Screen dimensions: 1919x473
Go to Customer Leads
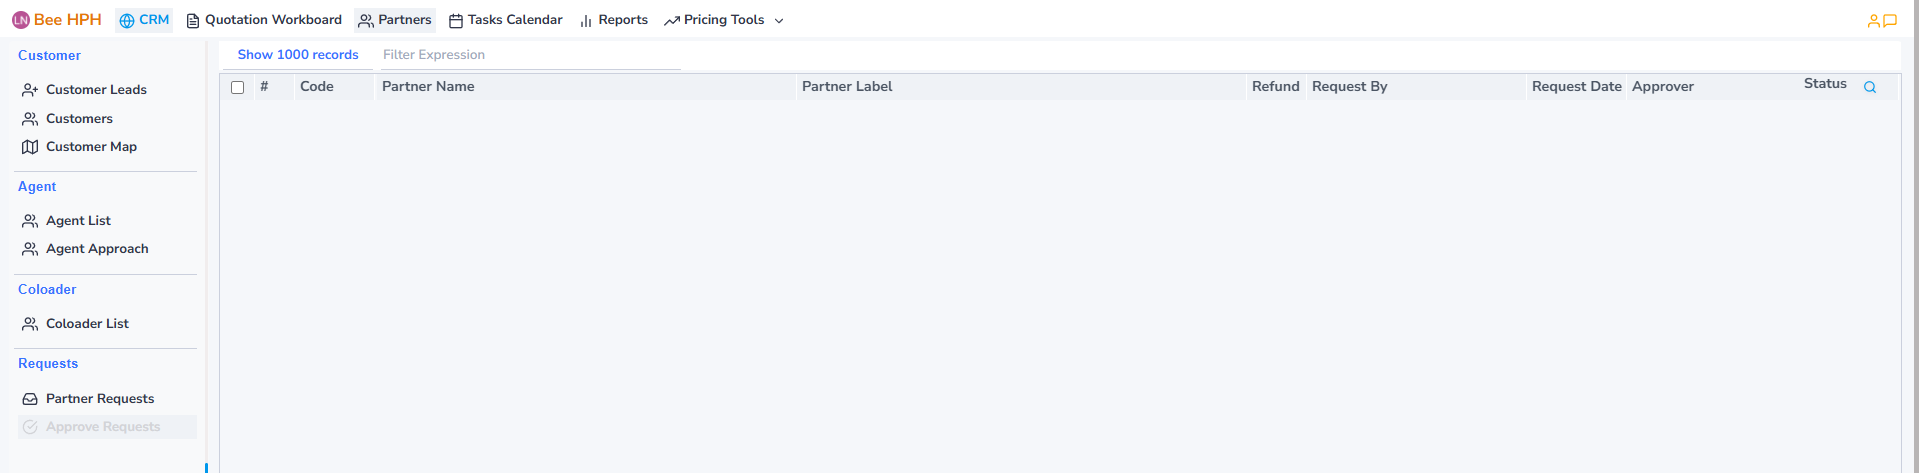[x=96, y=90]
